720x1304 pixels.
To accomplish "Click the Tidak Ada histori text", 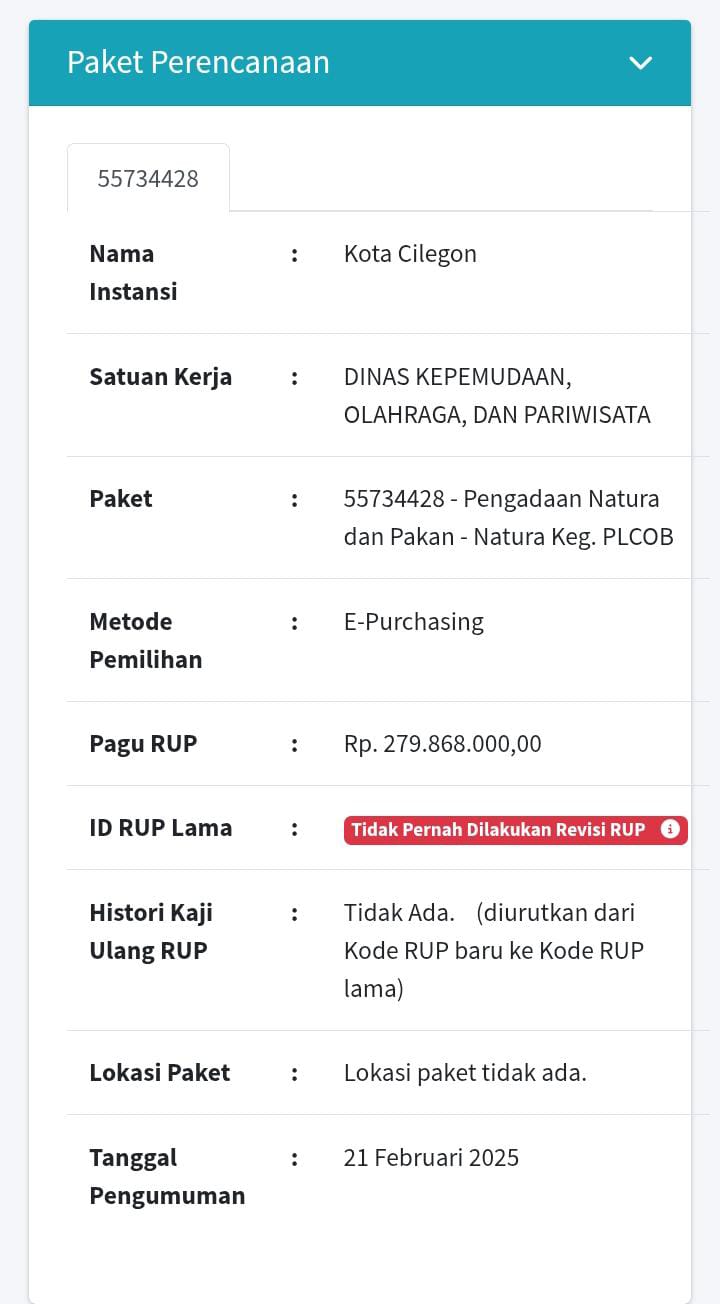I will (399, 913).
